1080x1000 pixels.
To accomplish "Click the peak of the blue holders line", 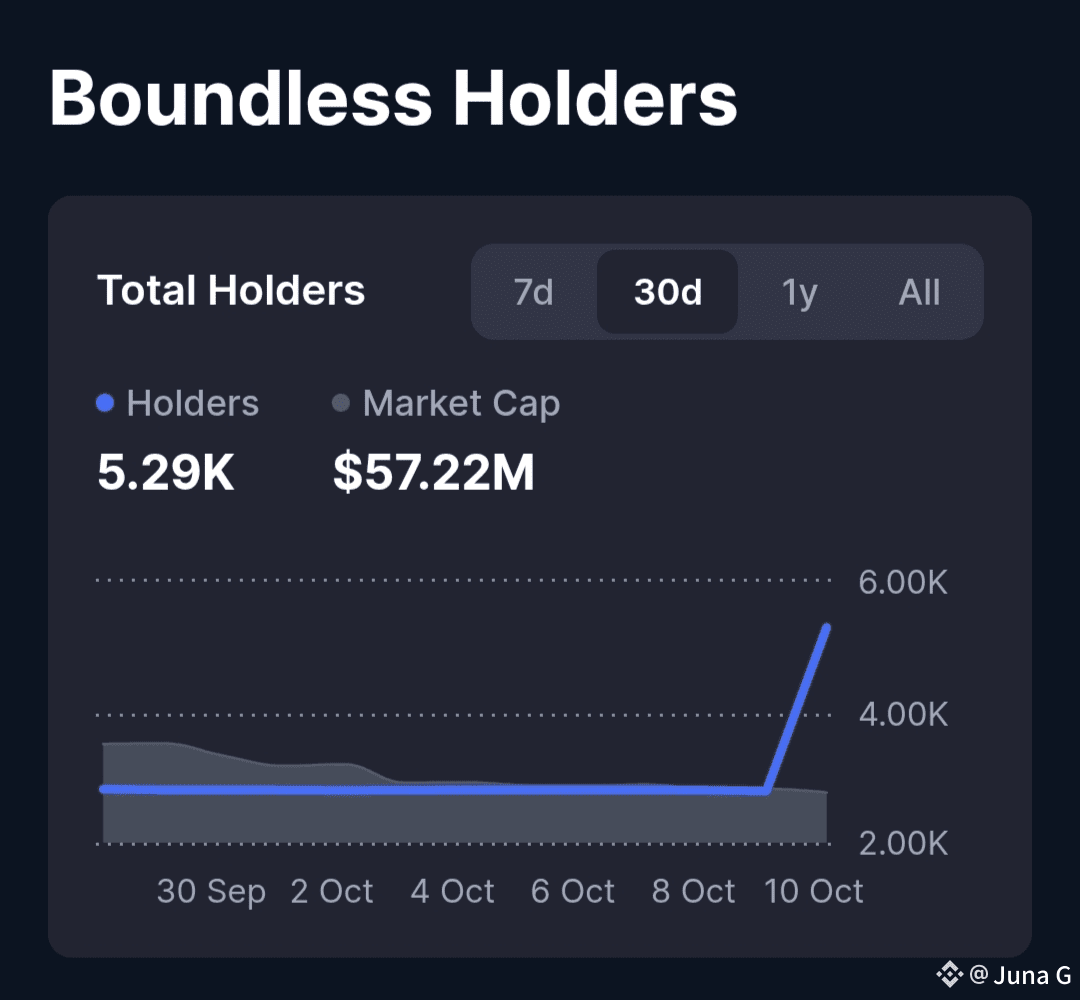I will point(826,628).
